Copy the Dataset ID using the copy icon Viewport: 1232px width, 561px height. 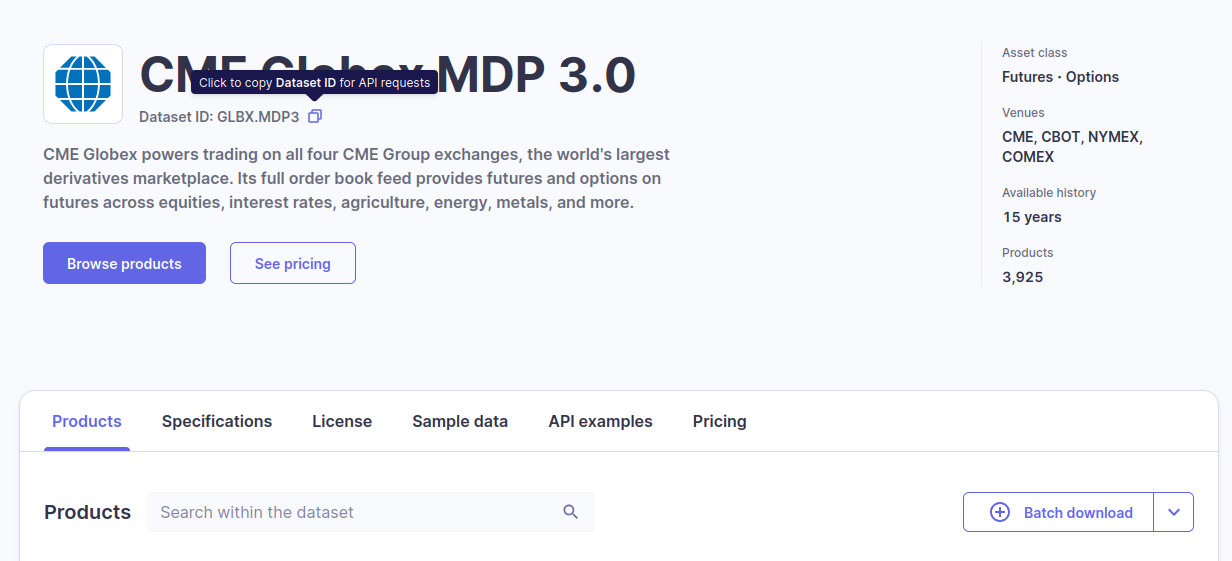315,117
